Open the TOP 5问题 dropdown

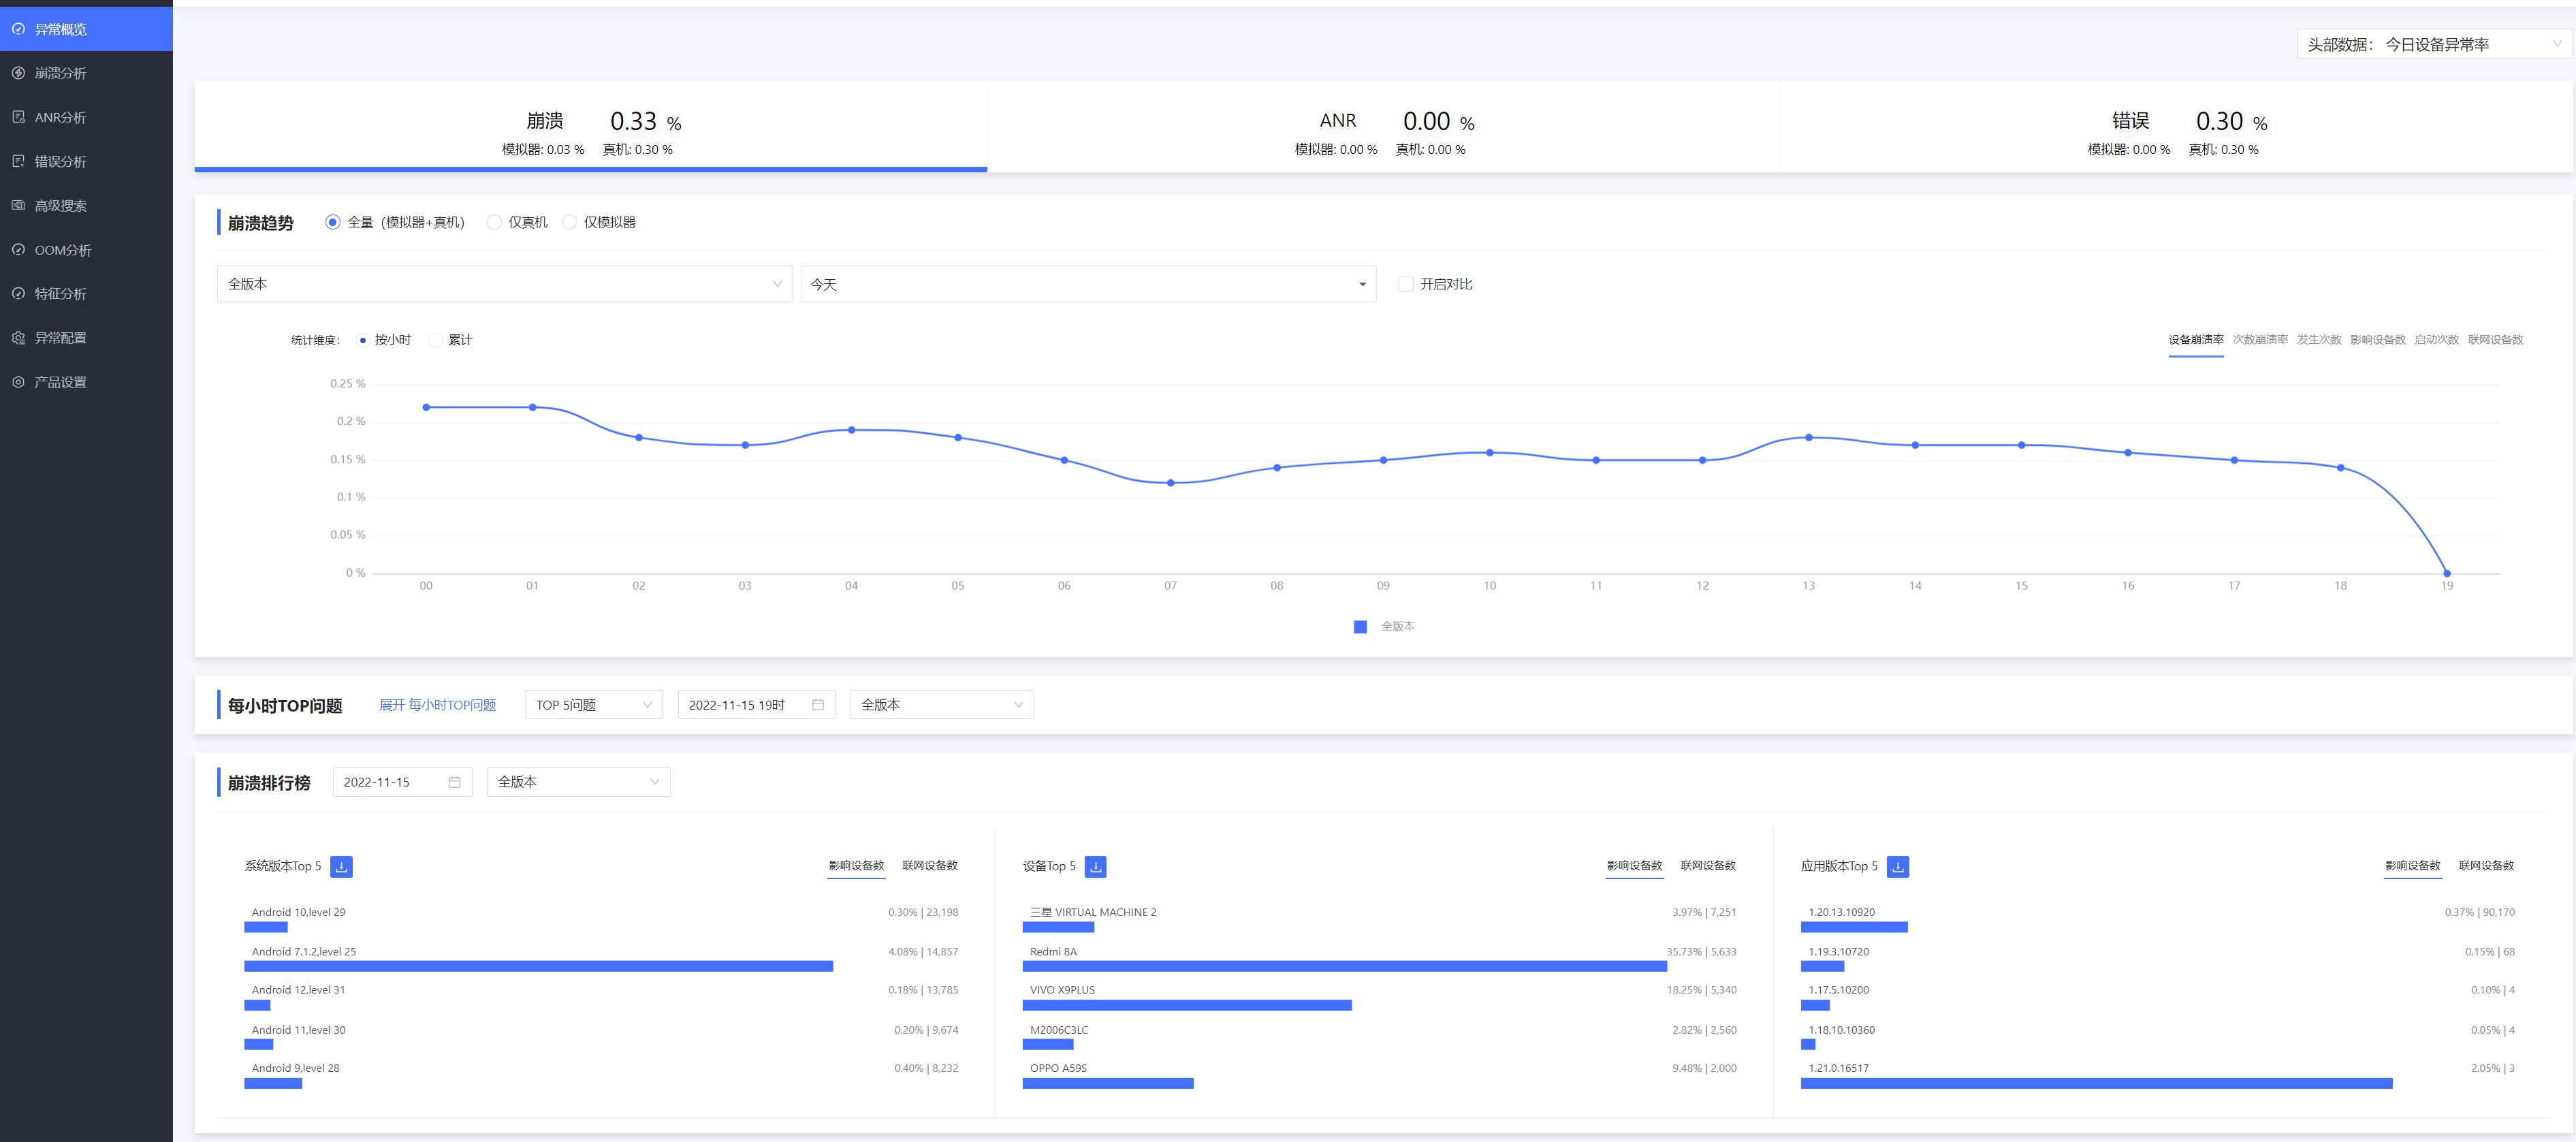pos(594,705)
